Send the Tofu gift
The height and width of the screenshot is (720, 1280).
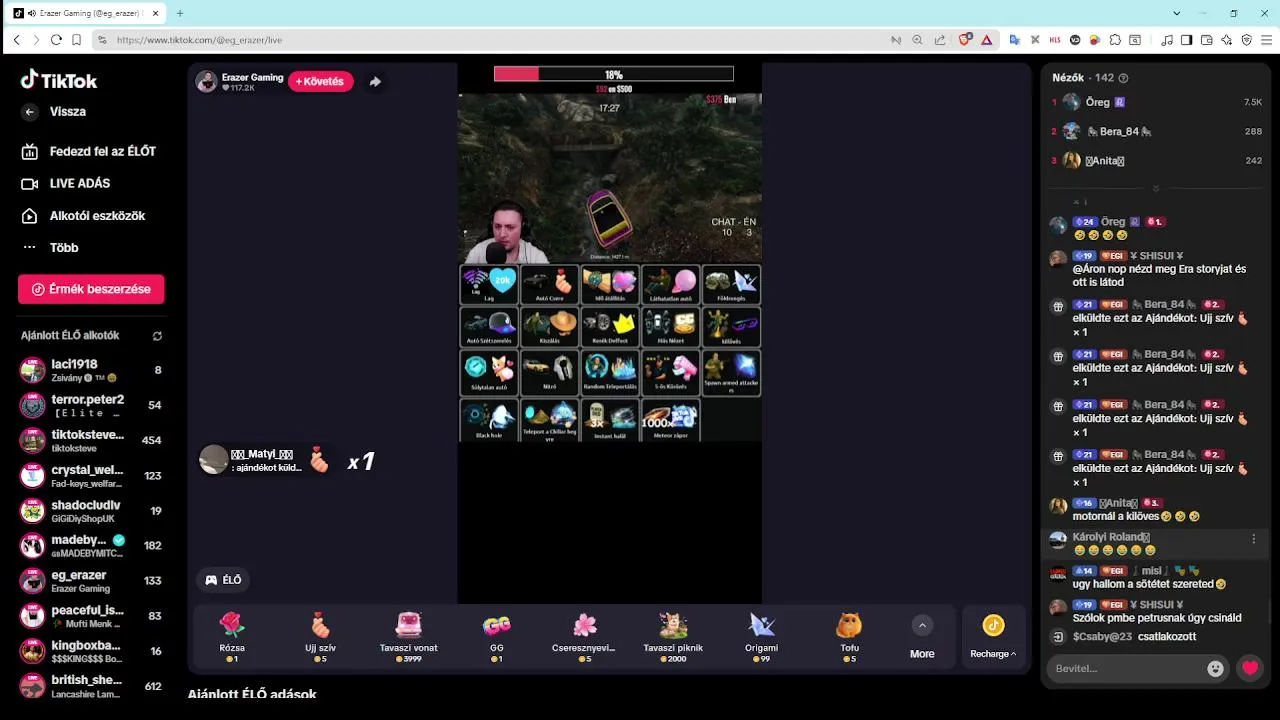849,637
